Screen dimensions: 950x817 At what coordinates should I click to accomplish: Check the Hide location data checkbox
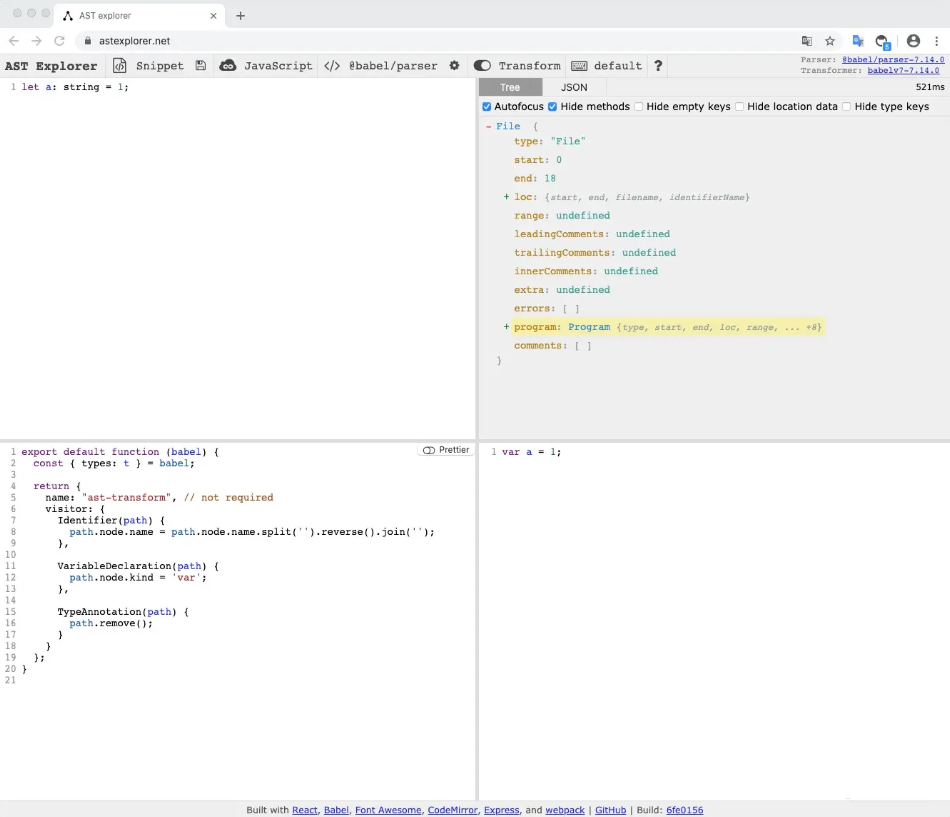[740, 107]
